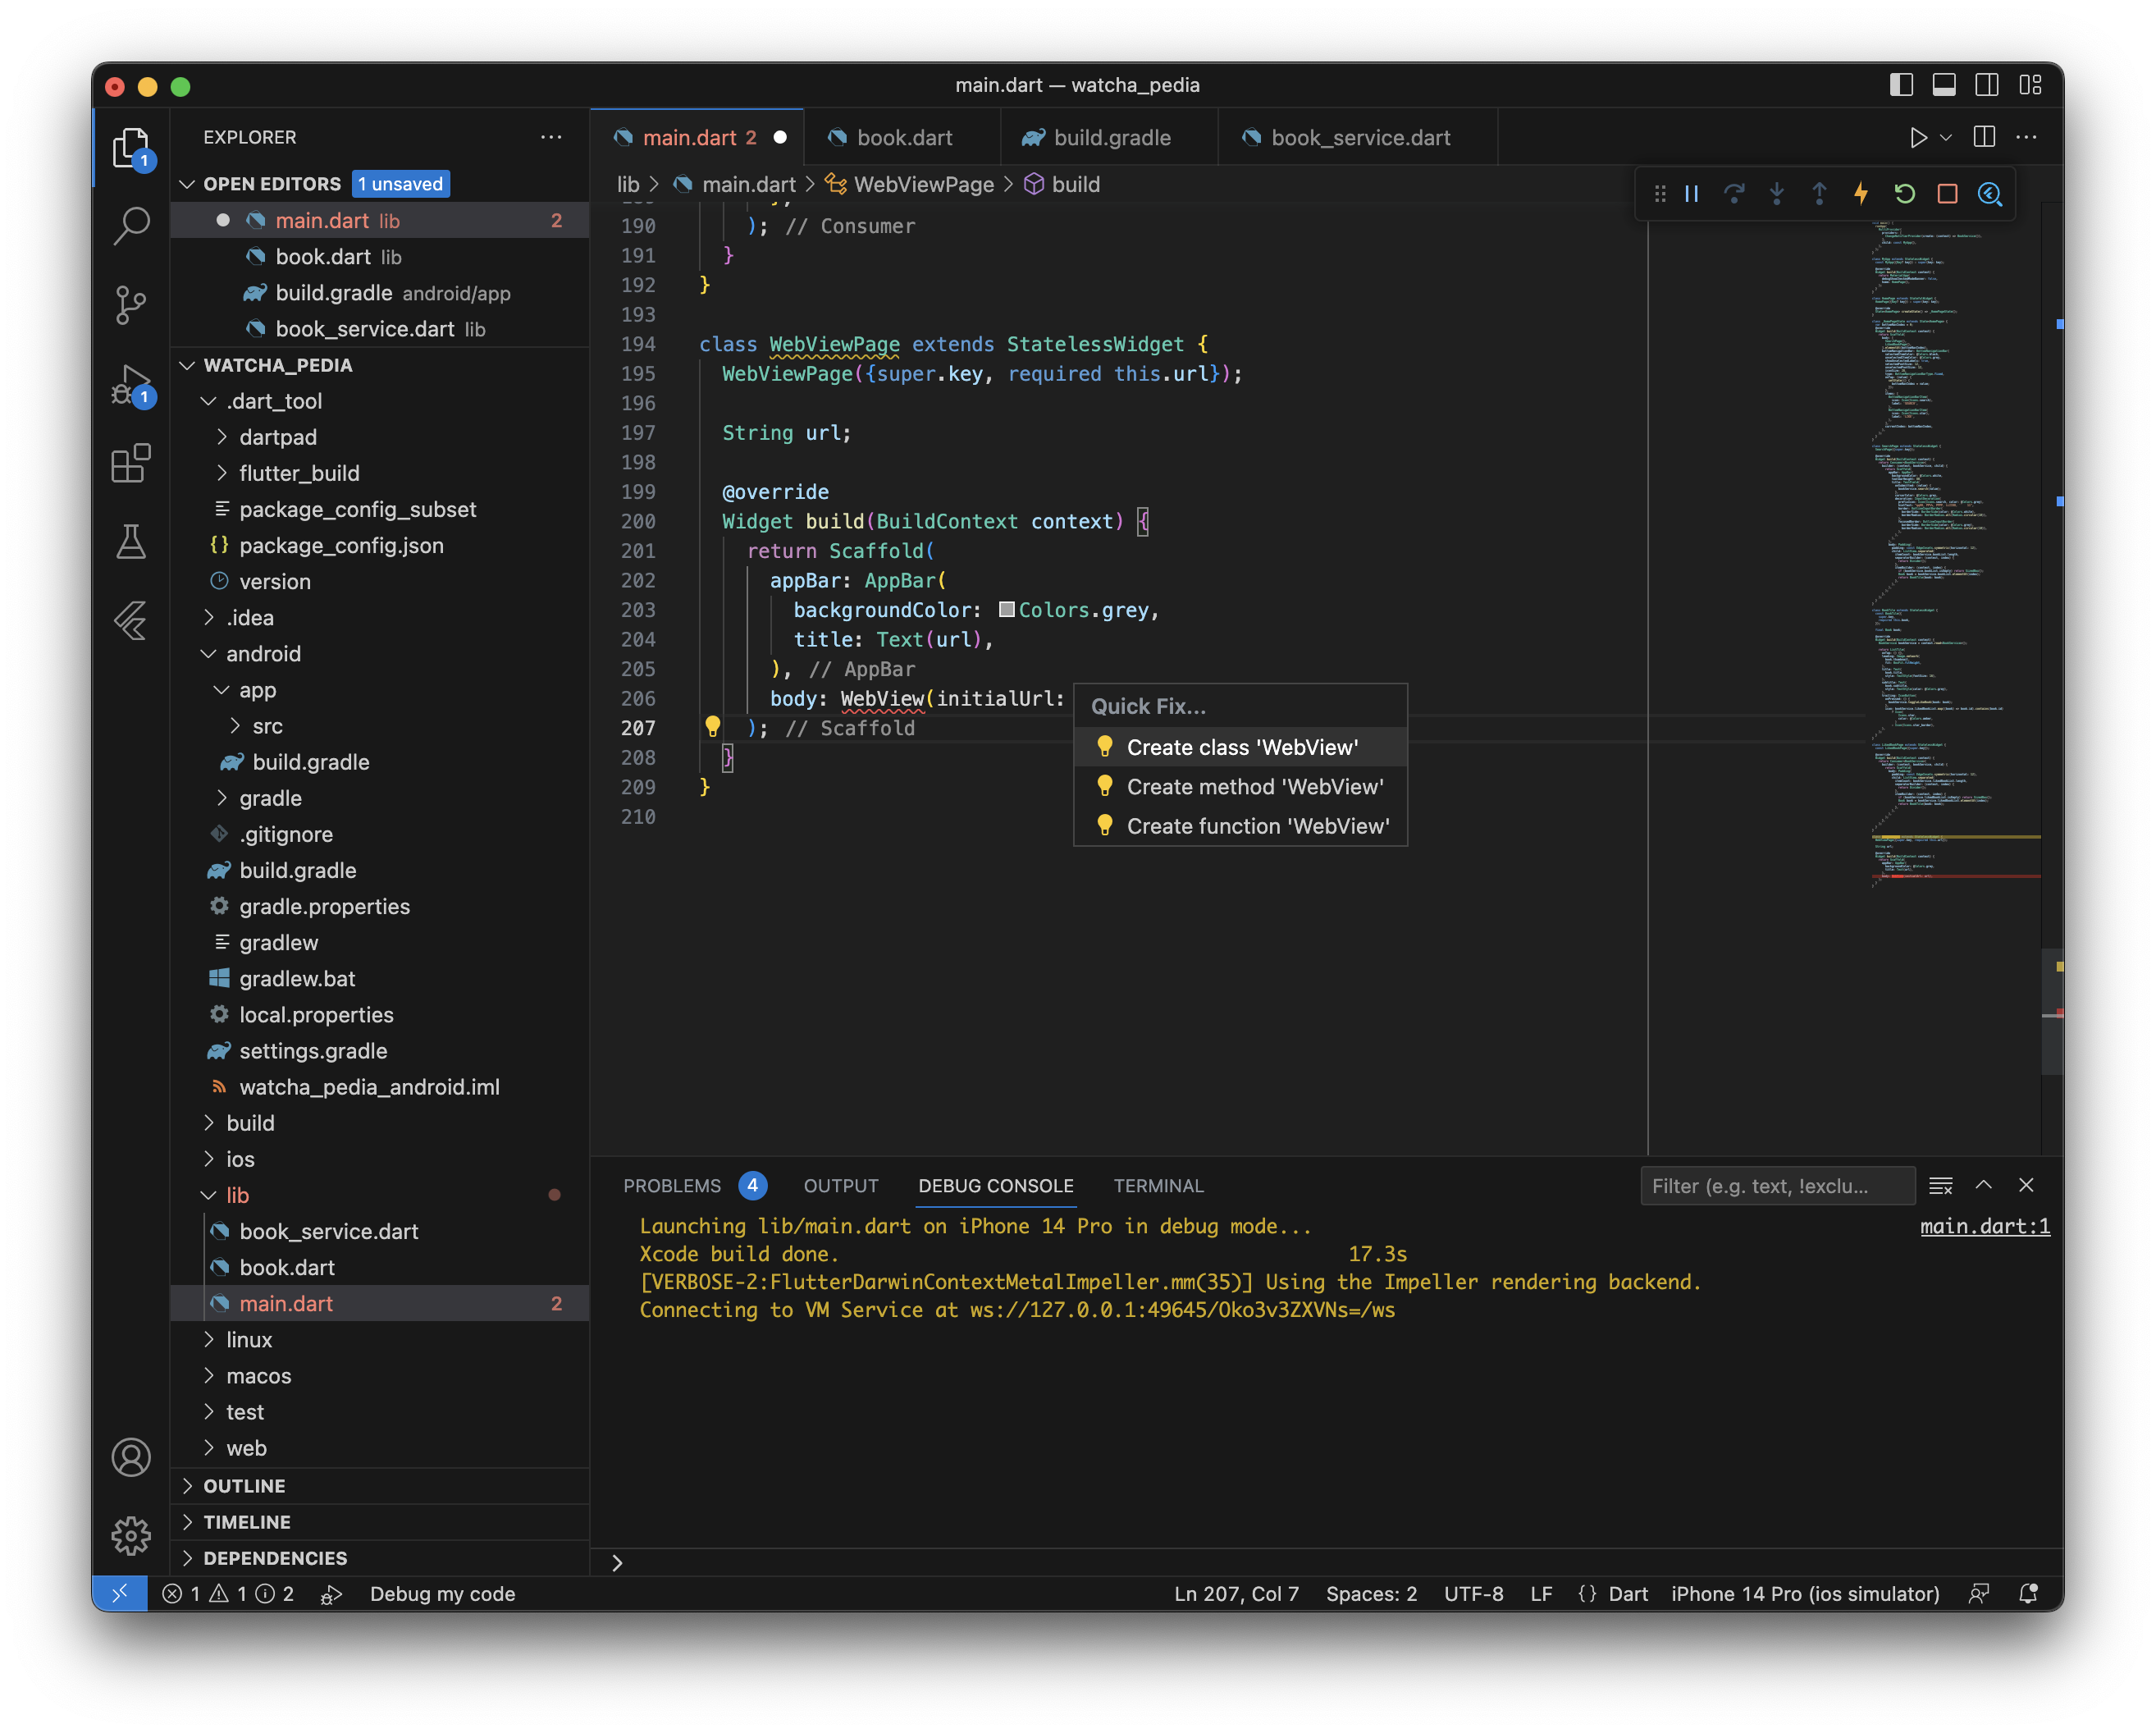Screen dimensions: 2156x1733
Task: Open the OUTPUT panel tab
Action: tap(841, 1186)
